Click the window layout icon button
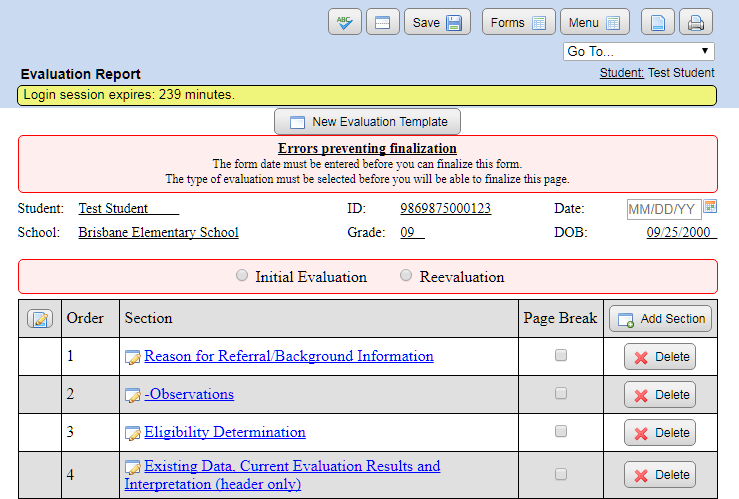Viewport: 739px width, 499px height. pyautogui.click(x=383, y=22)
